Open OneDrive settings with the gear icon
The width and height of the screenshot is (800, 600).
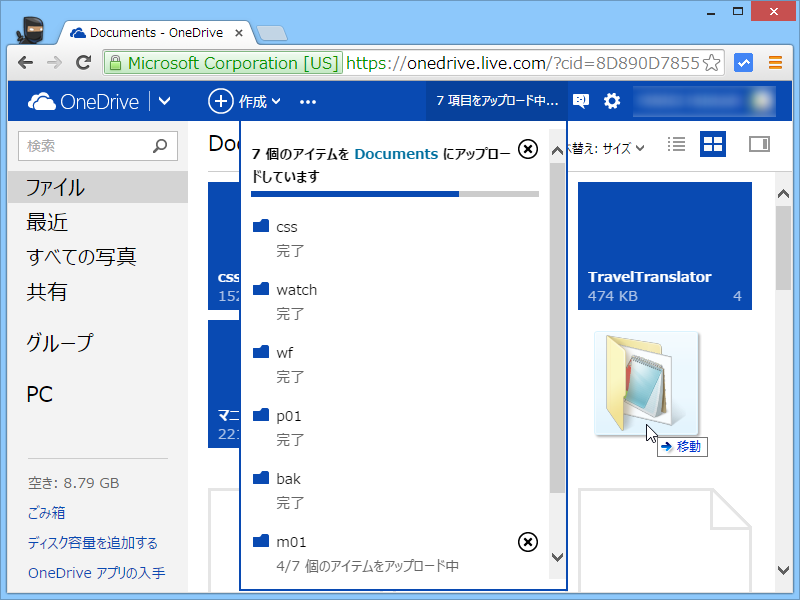tap(612, 101)
